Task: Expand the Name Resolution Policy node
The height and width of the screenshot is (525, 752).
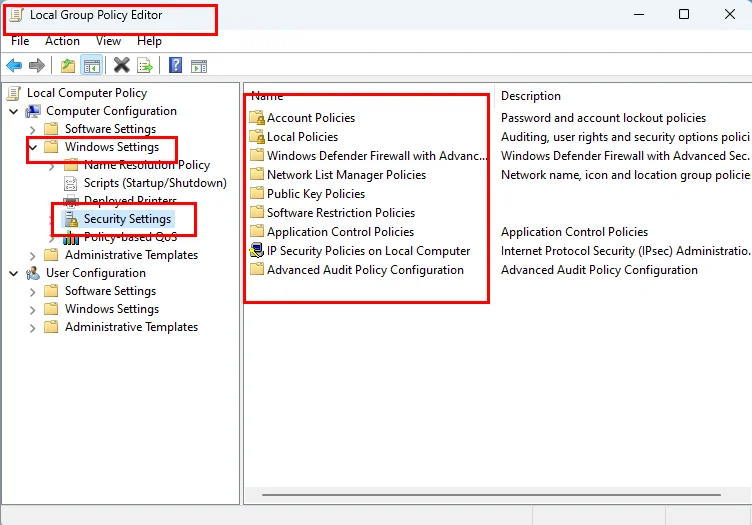Action: click(52, 166)
